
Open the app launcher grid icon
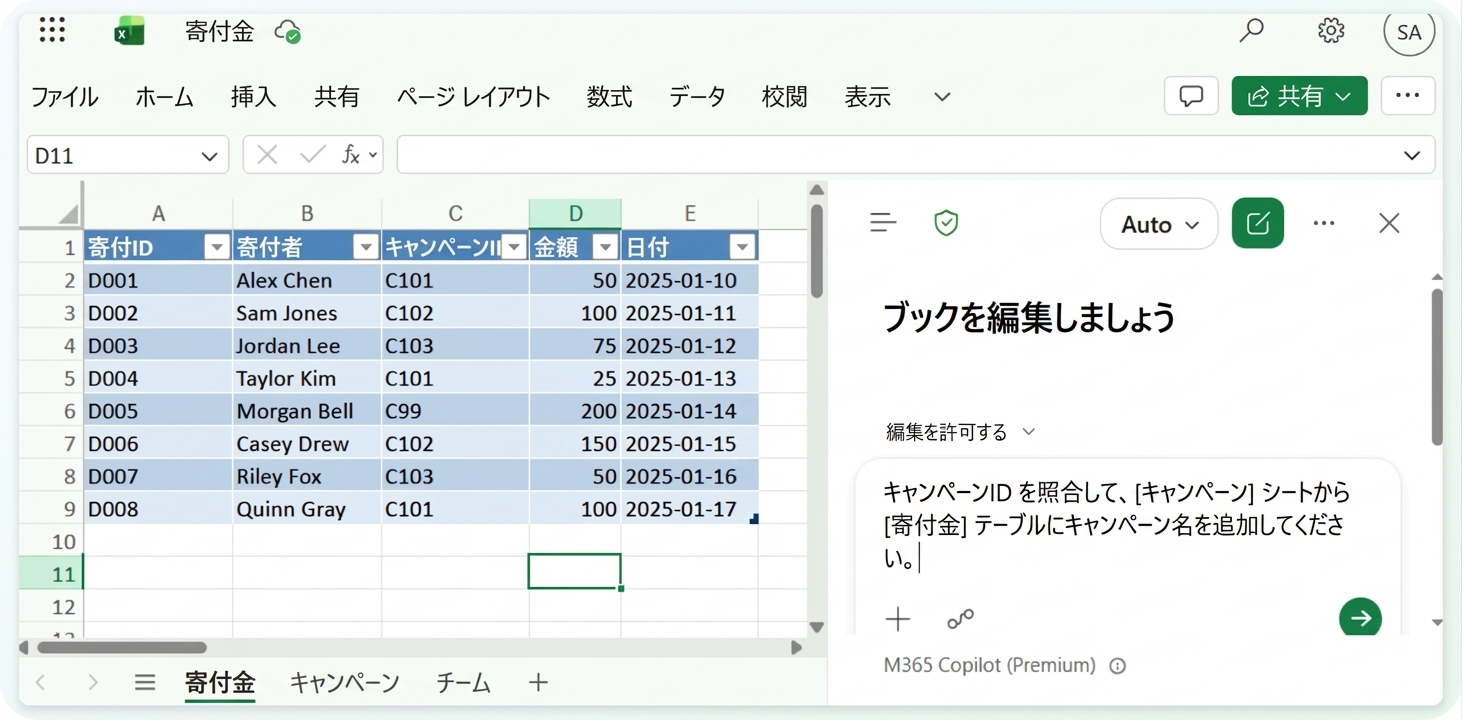click(52, 30)
